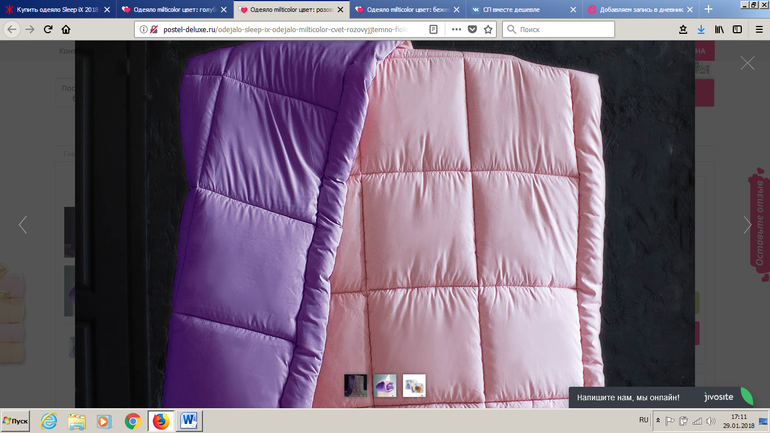Close the image lightbox with the X
770x433 pixels.
(747, 63)
